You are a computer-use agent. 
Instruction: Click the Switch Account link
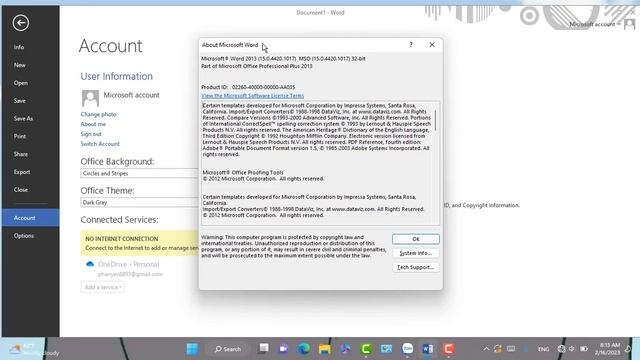[x=100, y=144]
